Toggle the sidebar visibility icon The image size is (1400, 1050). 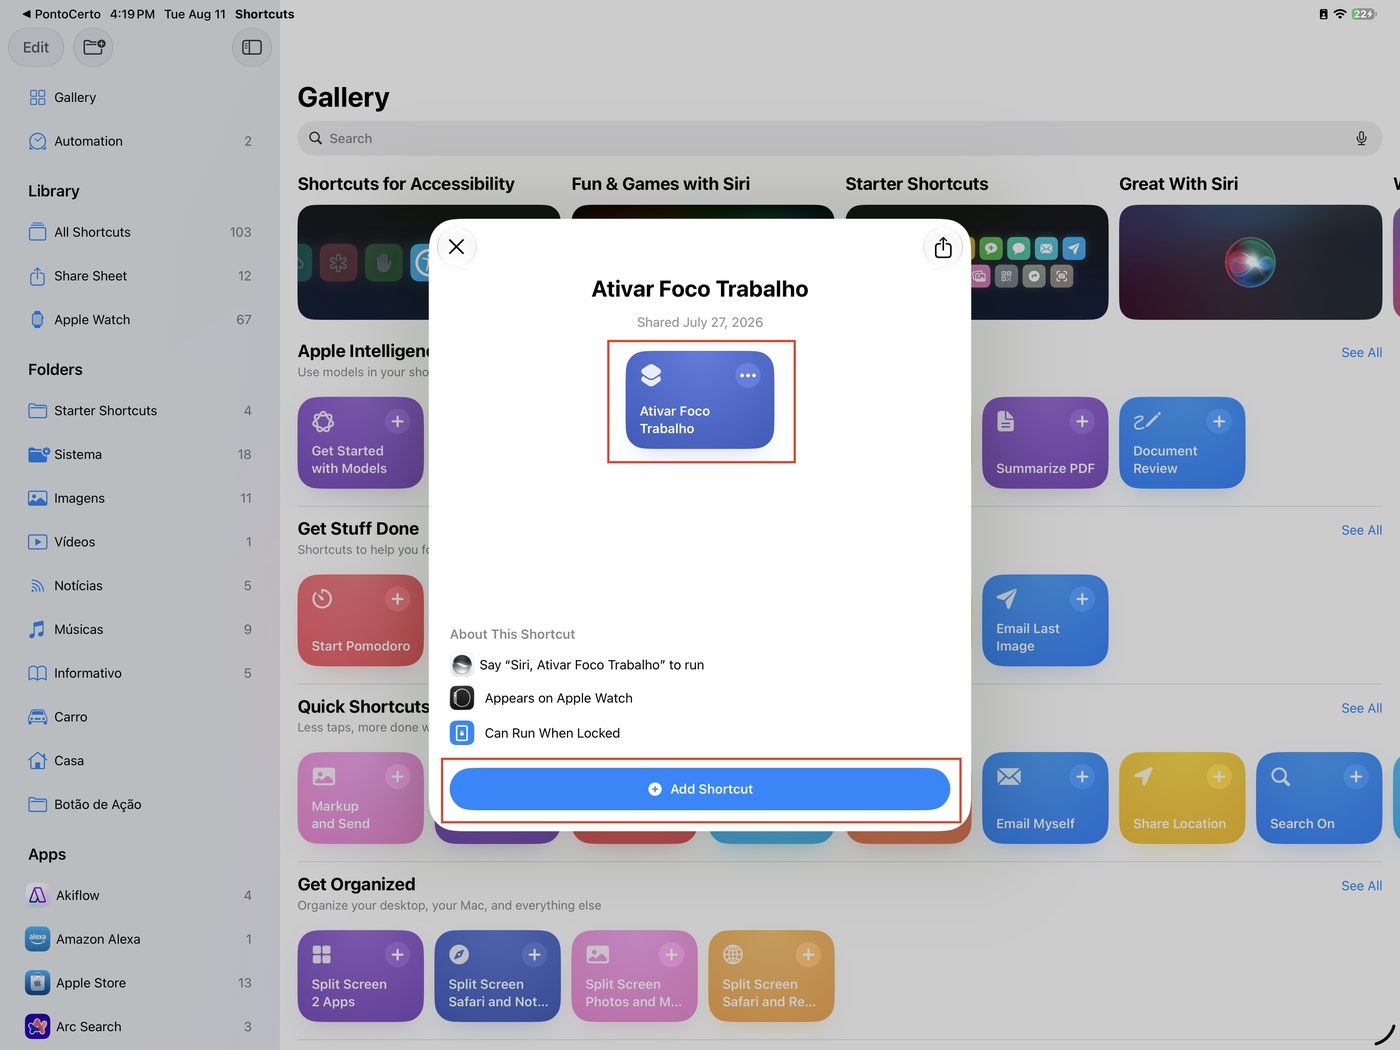click(x=252, y=47)
